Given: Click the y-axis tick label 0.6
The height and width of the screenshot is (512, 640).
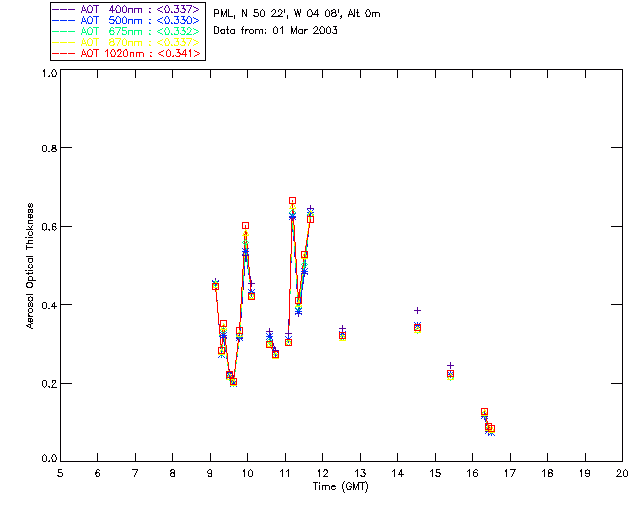Looking at the screenshot, I should point(49,227).
